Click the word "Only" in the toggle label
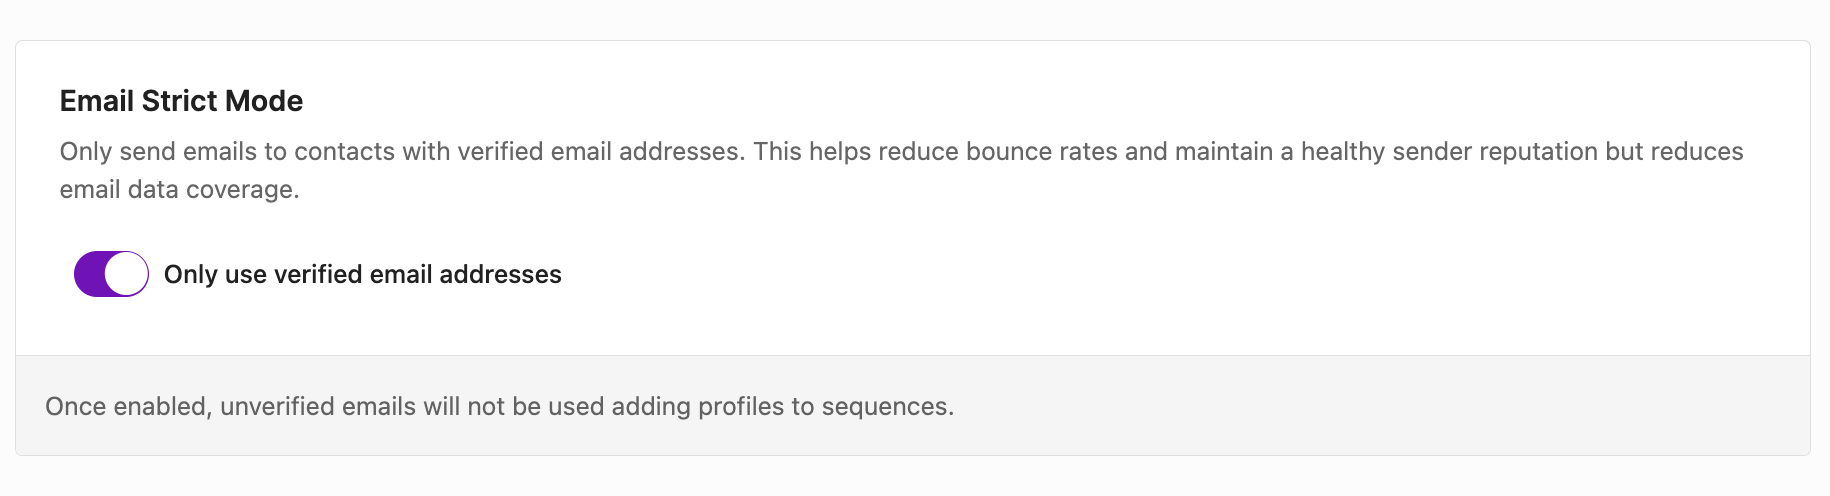Screen dimensions: 1830x496 pos(190,274)
